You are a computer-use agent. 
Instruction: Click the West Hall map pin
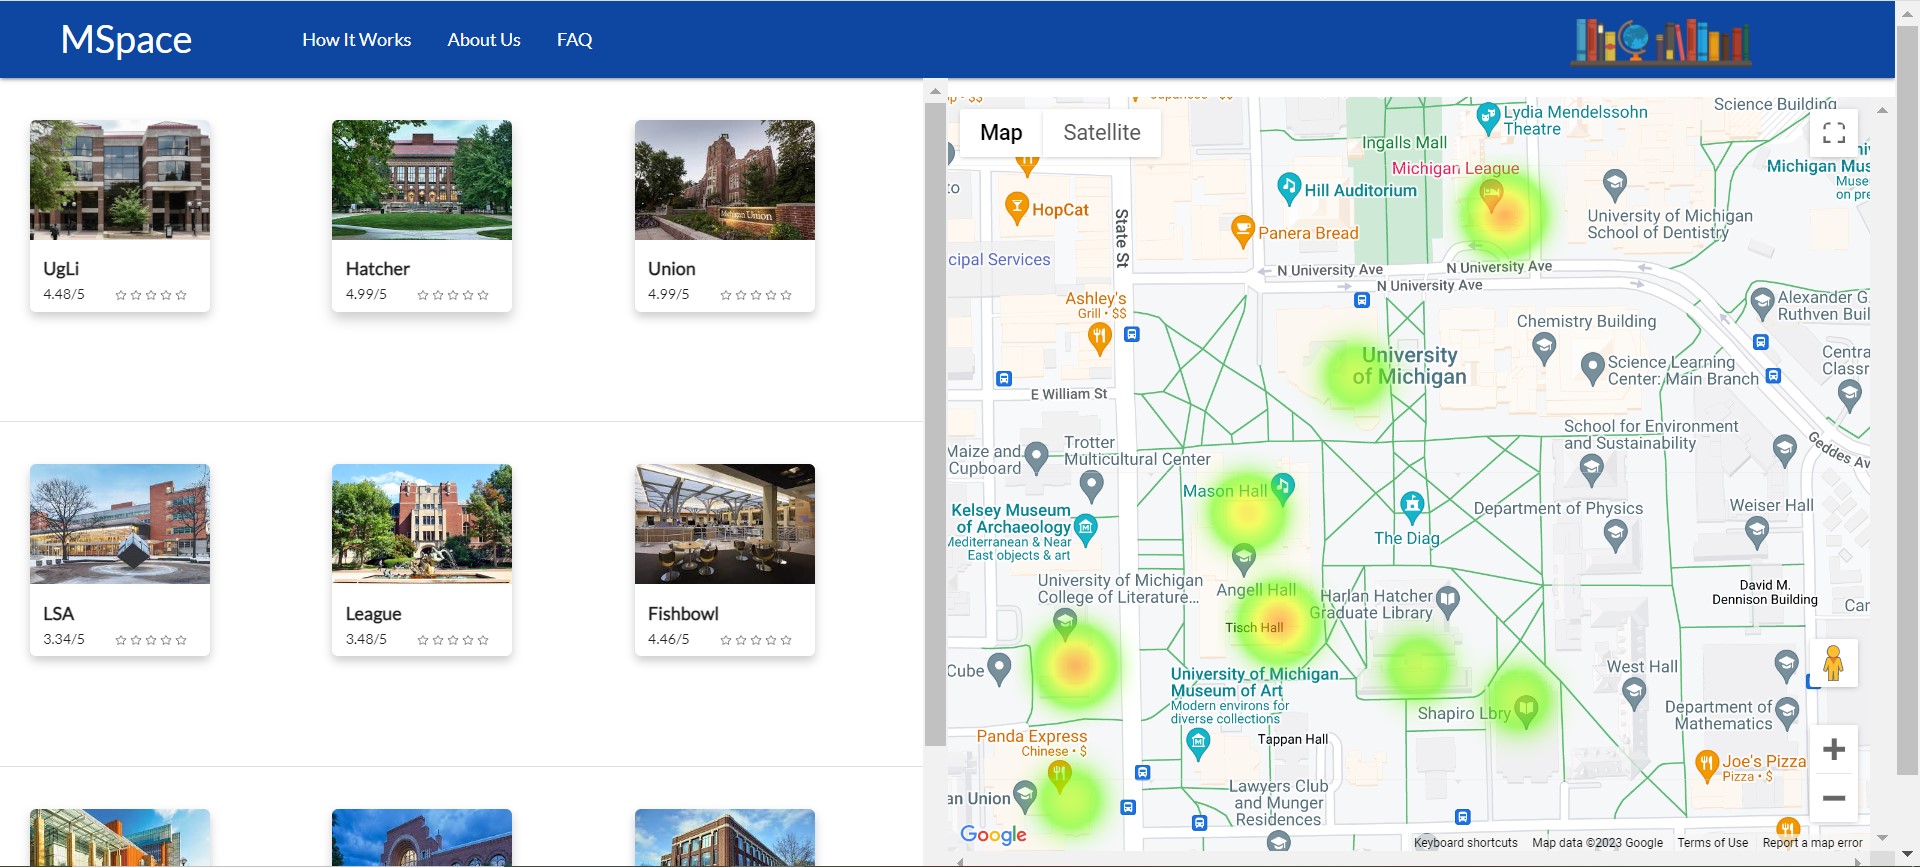pos(1634,693)
